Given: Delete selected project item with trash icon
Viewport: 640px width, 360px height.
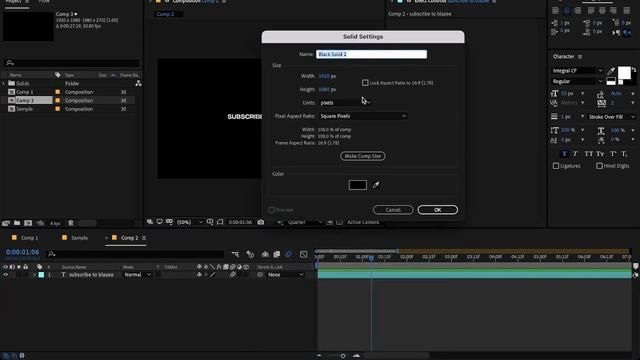Looking at the screenshot, I should (x=71, y=223).
